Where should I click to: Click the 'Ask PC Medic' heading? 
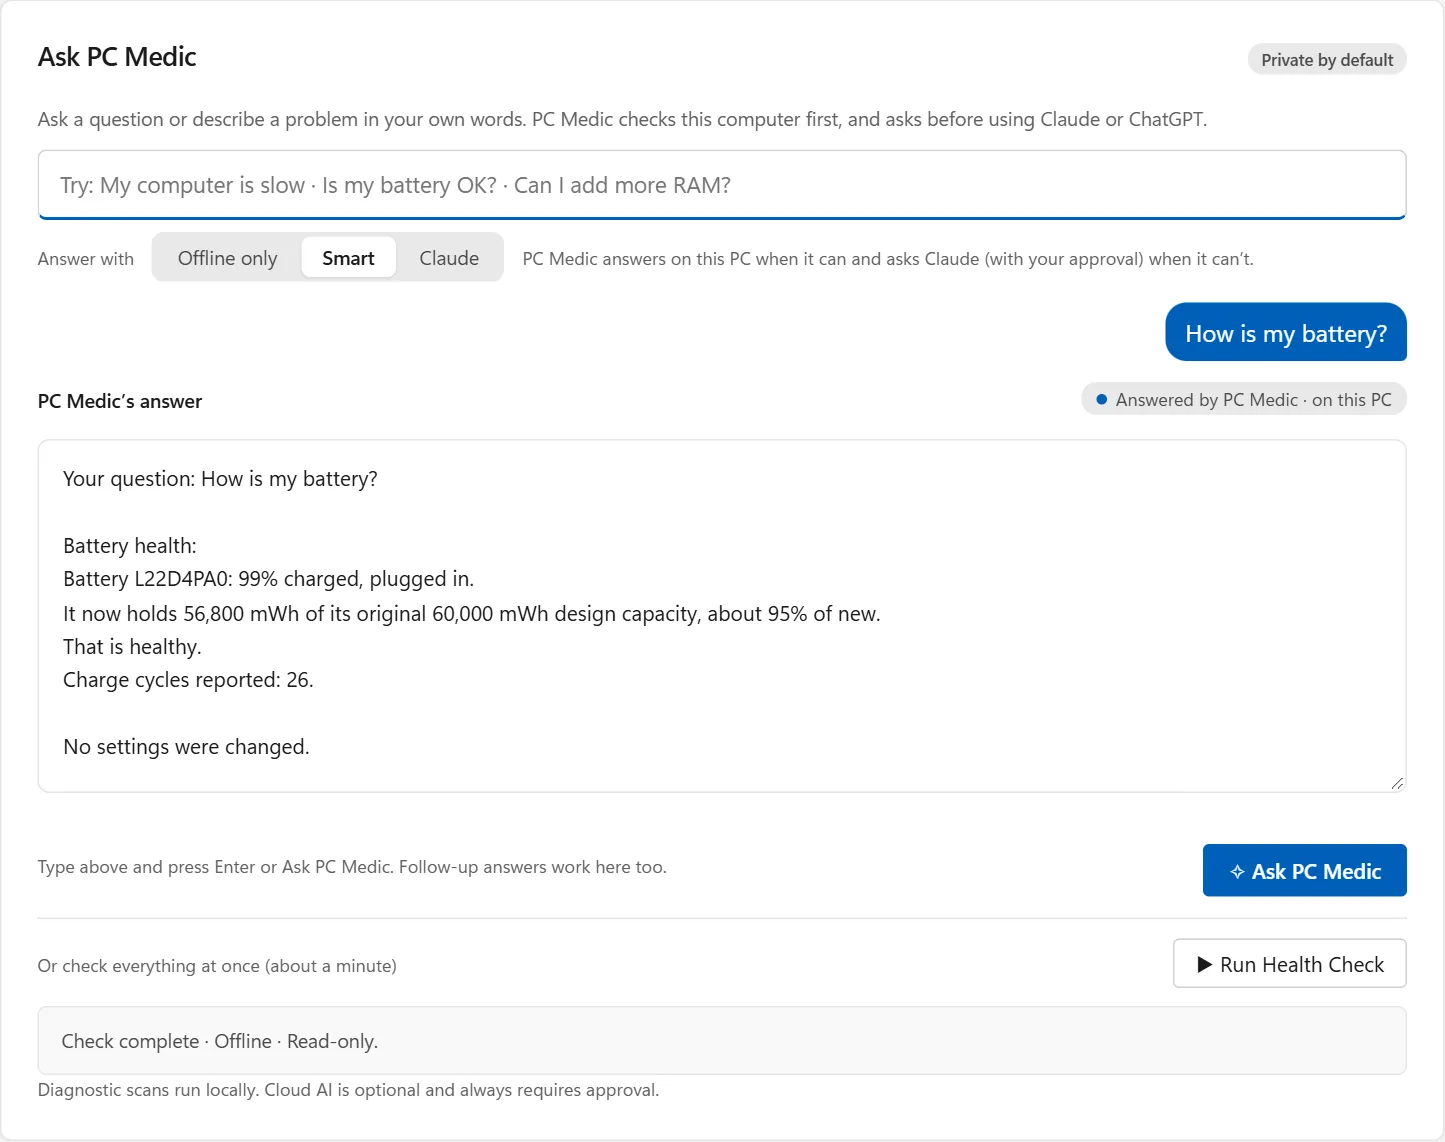[117, 57]
